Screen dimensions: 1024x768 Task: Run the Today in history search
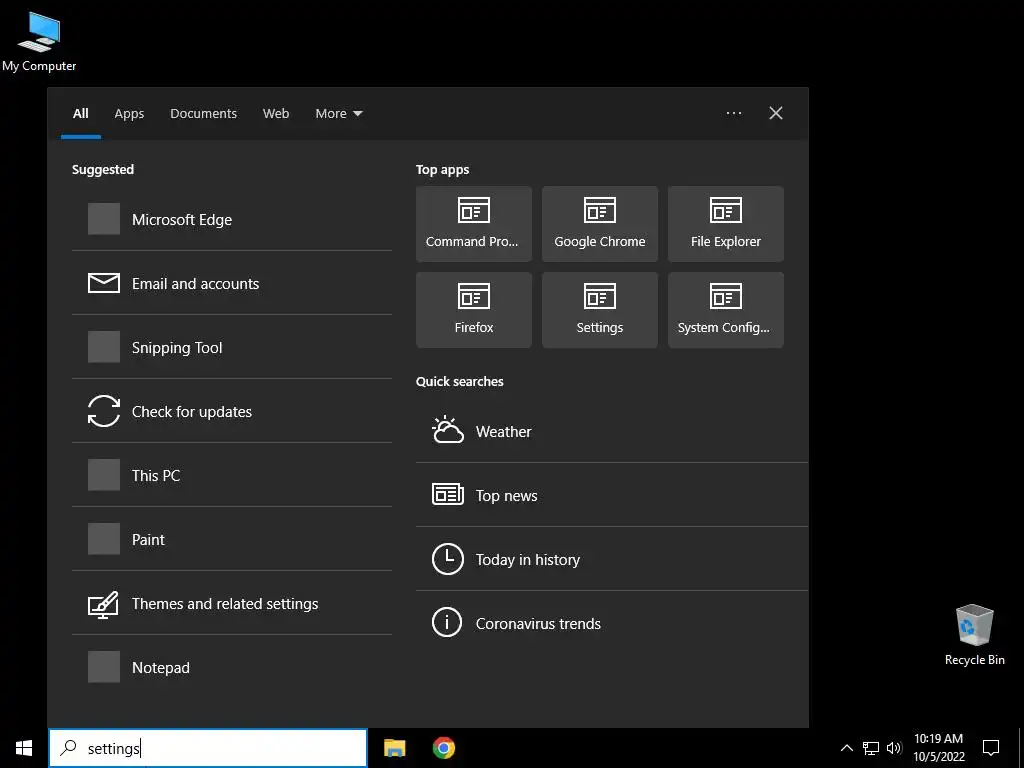coord(612,559)
